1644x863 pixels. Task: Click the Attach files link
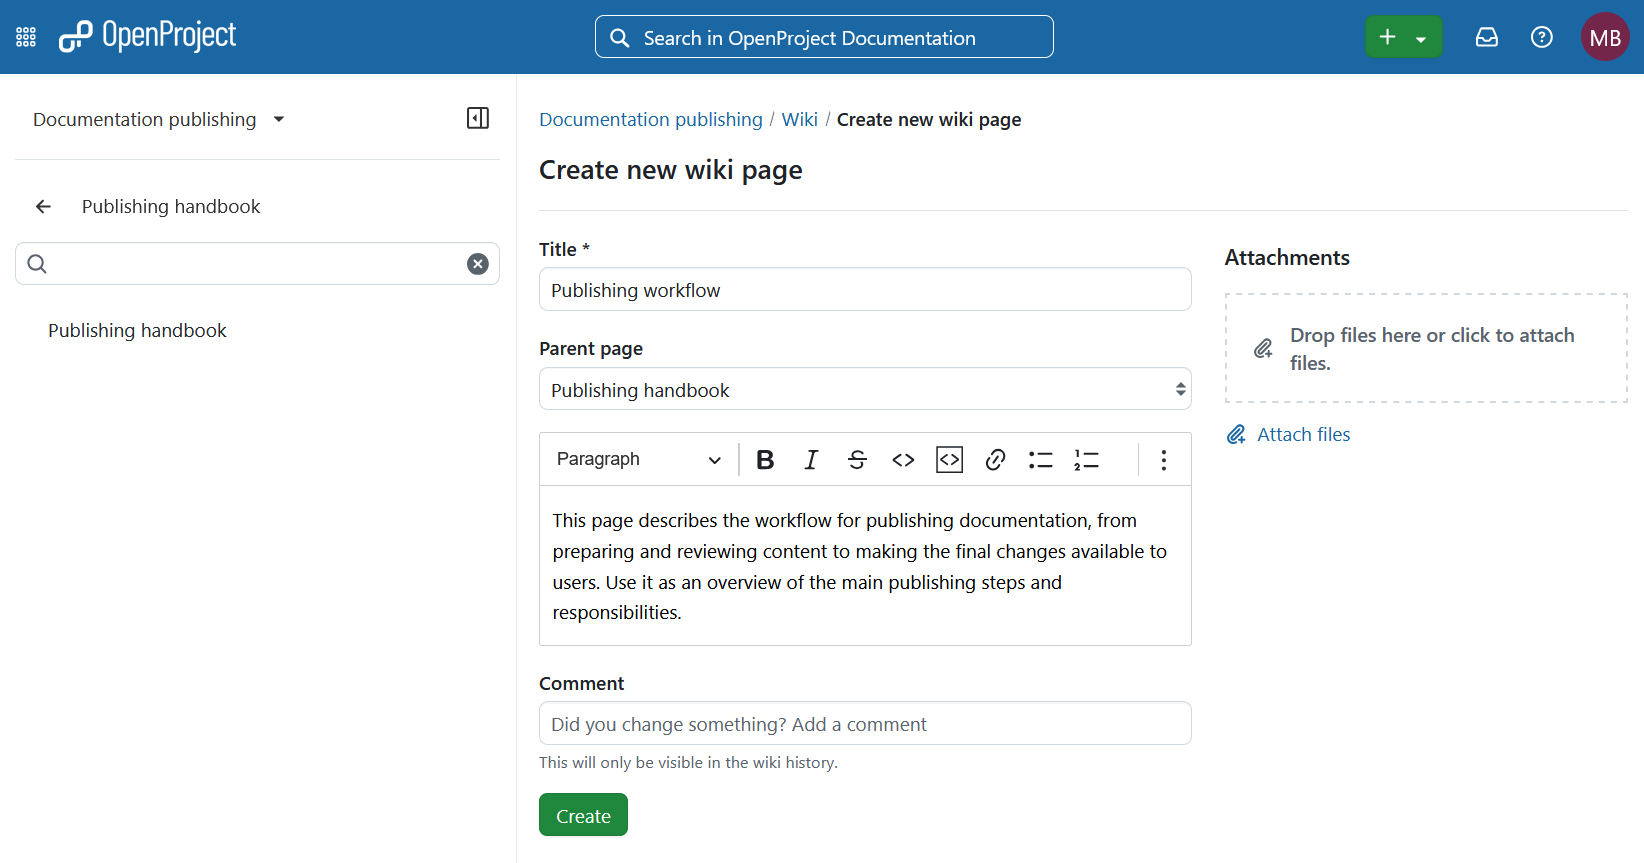click(1303, 434)
